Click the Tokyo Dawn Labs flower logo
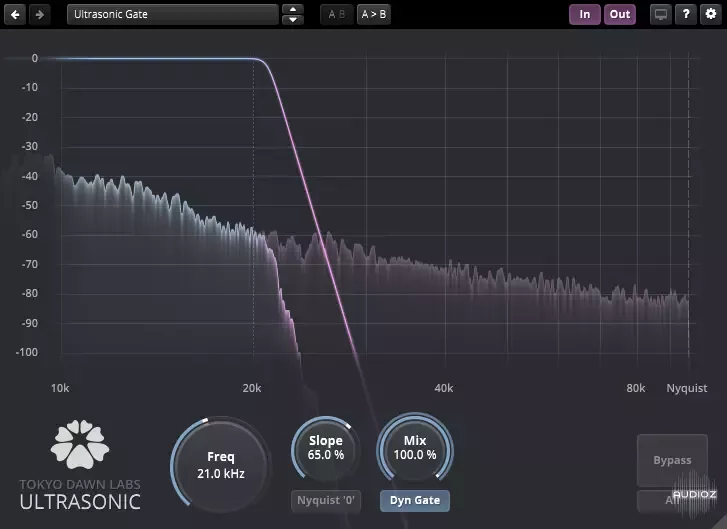 [80, 444]
